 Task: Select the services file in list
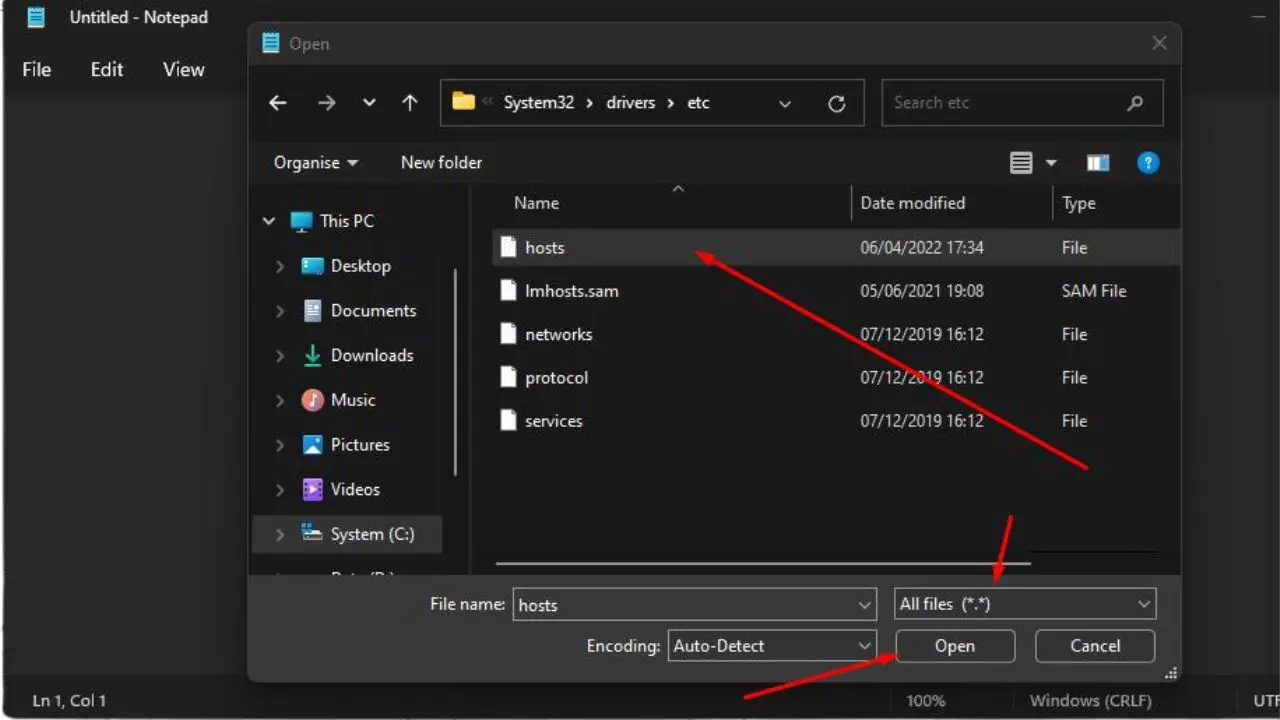553,421
